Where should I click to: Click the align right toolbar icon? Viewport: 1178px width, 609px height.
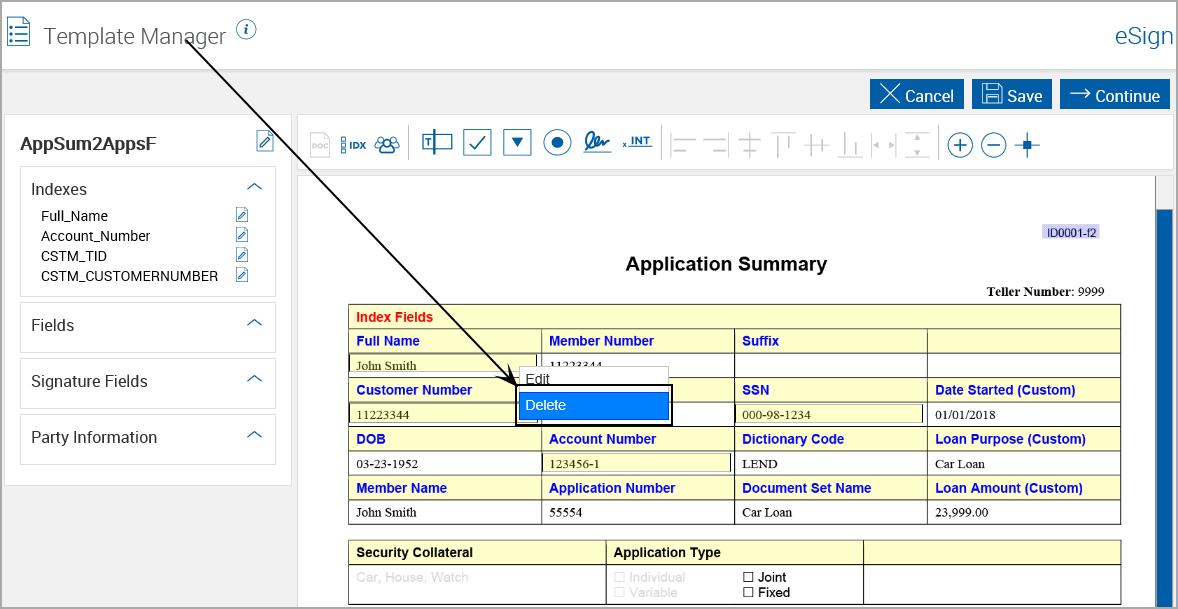pos(715,143)
